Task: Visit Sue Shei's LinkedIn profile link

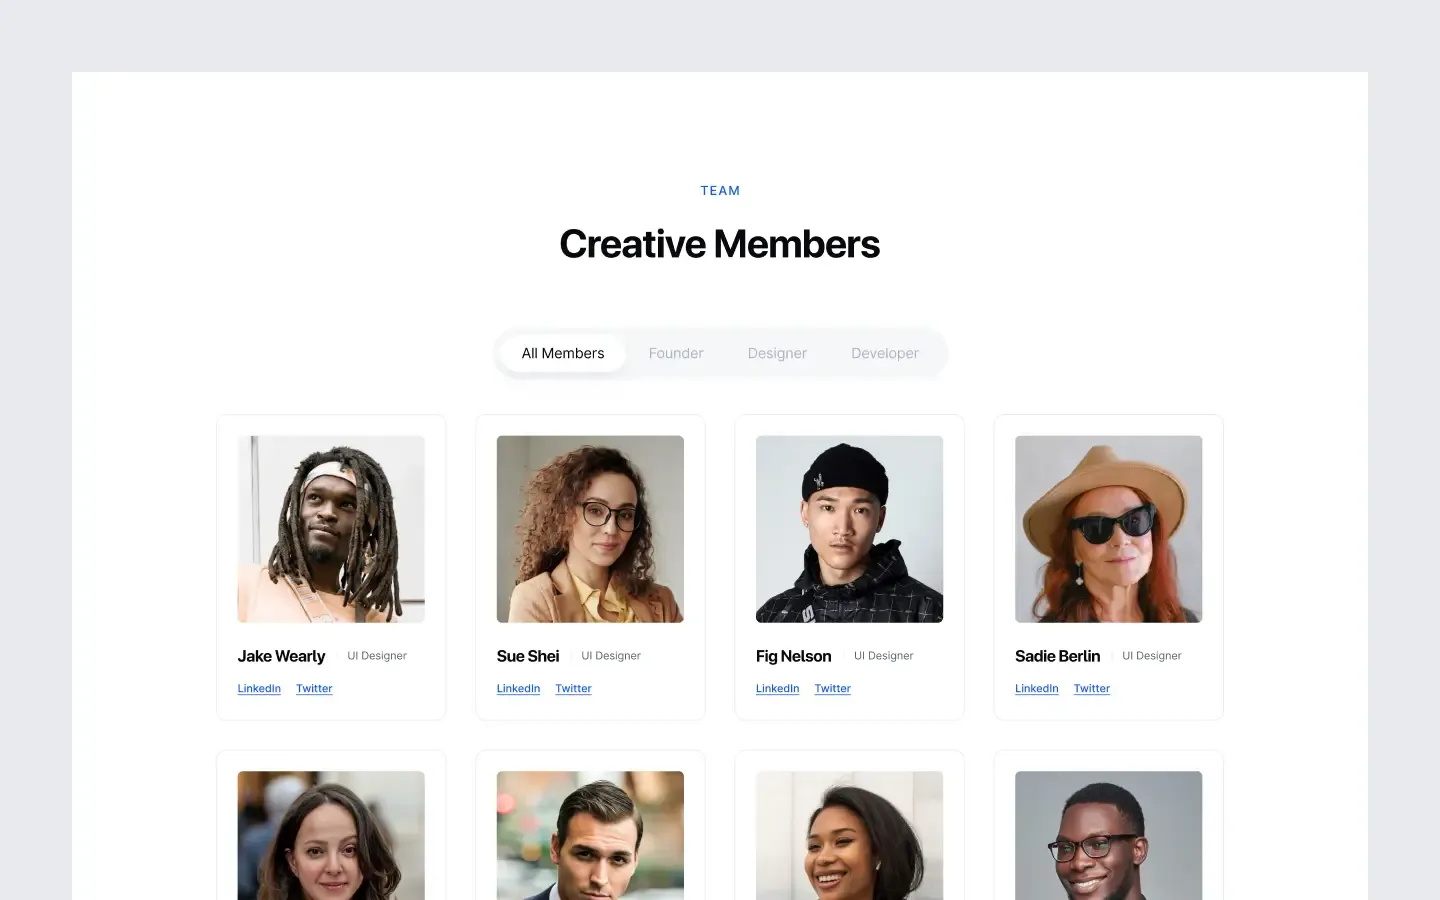Action: pyautogui.click(x=518, y=688)
